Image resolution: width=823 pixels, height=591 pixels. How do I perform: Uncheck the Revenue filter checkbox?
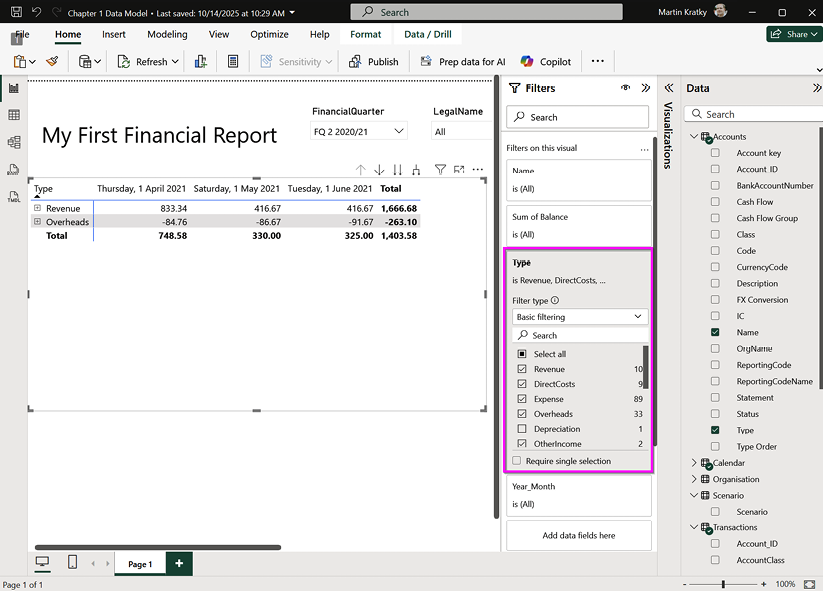click(522, 369)
